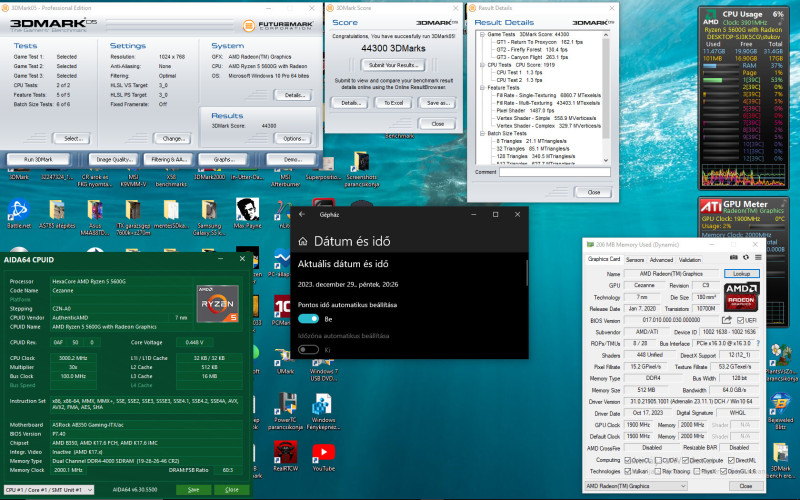Image resolution: width=800 pixels, height=500 pixels.
Task: Open the GPU selection dropdown in GPU-Z
Action: 636,486
